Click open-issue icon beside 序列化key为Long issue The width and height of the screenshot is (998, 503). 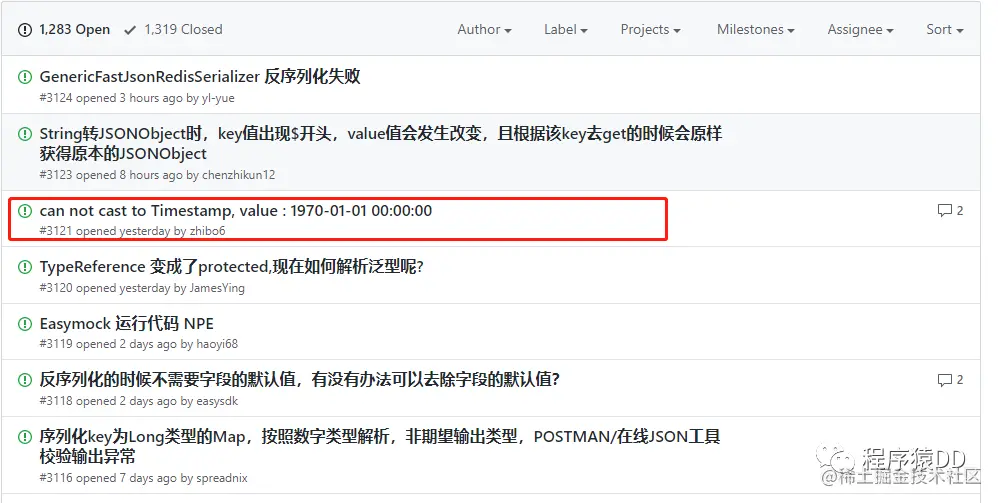(x=25, y=437)
